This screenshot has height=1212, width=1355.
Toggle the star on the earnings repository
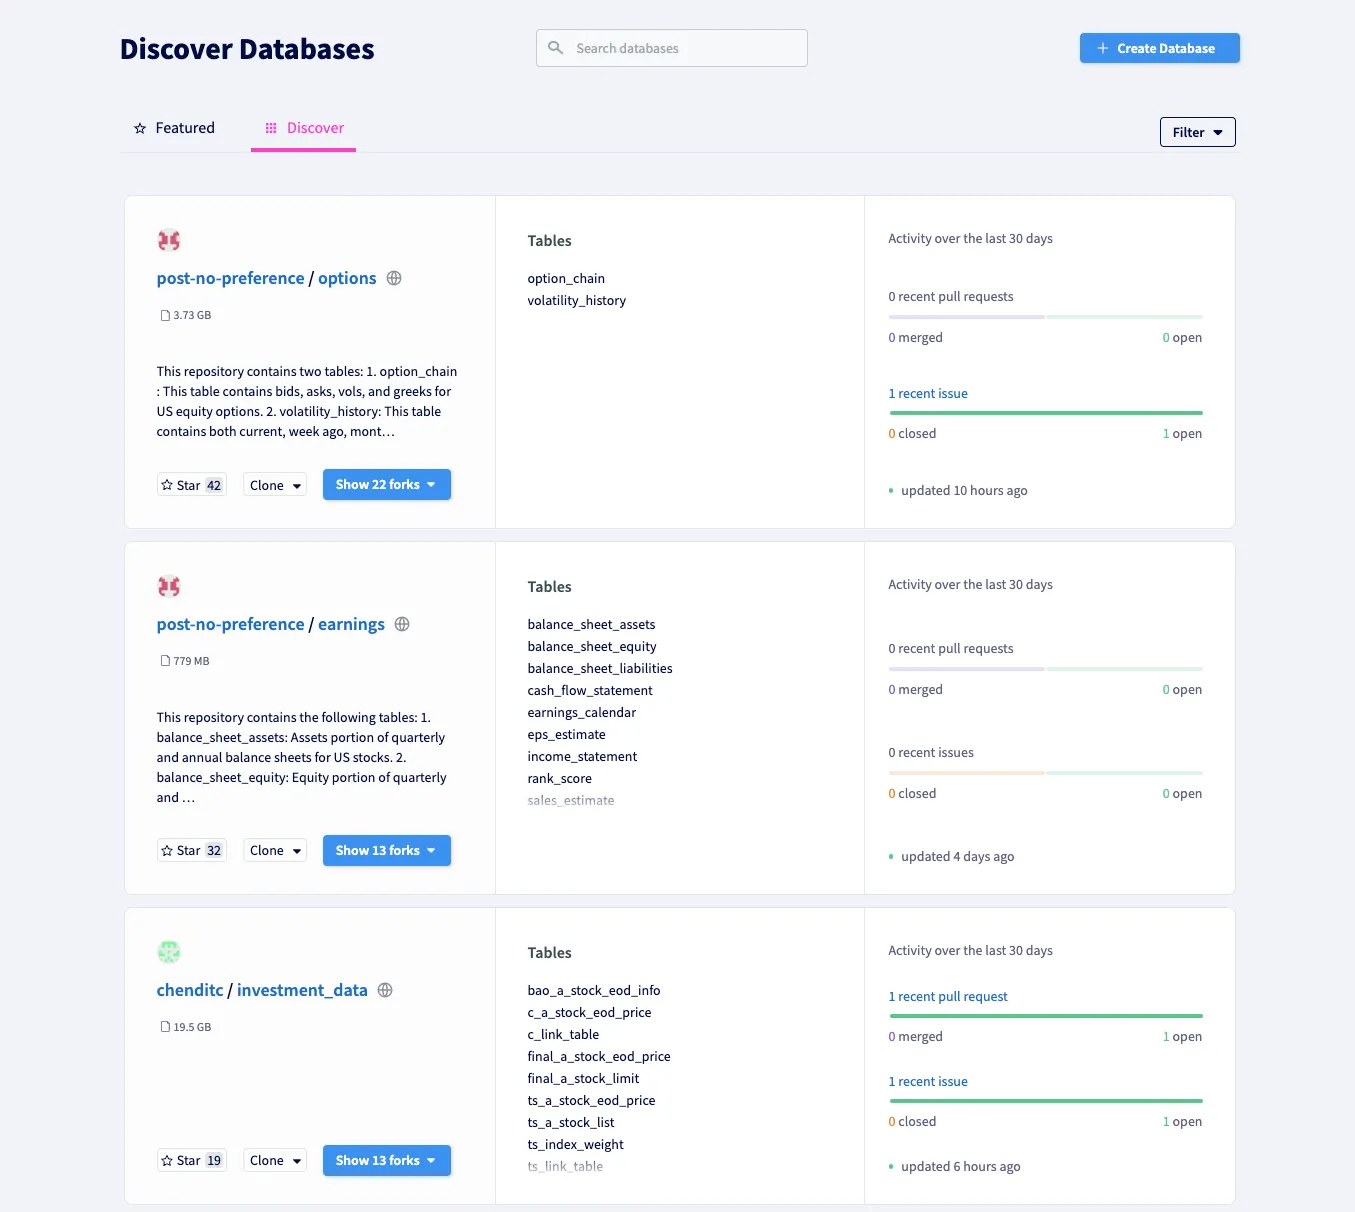click(x=191, y=850)
